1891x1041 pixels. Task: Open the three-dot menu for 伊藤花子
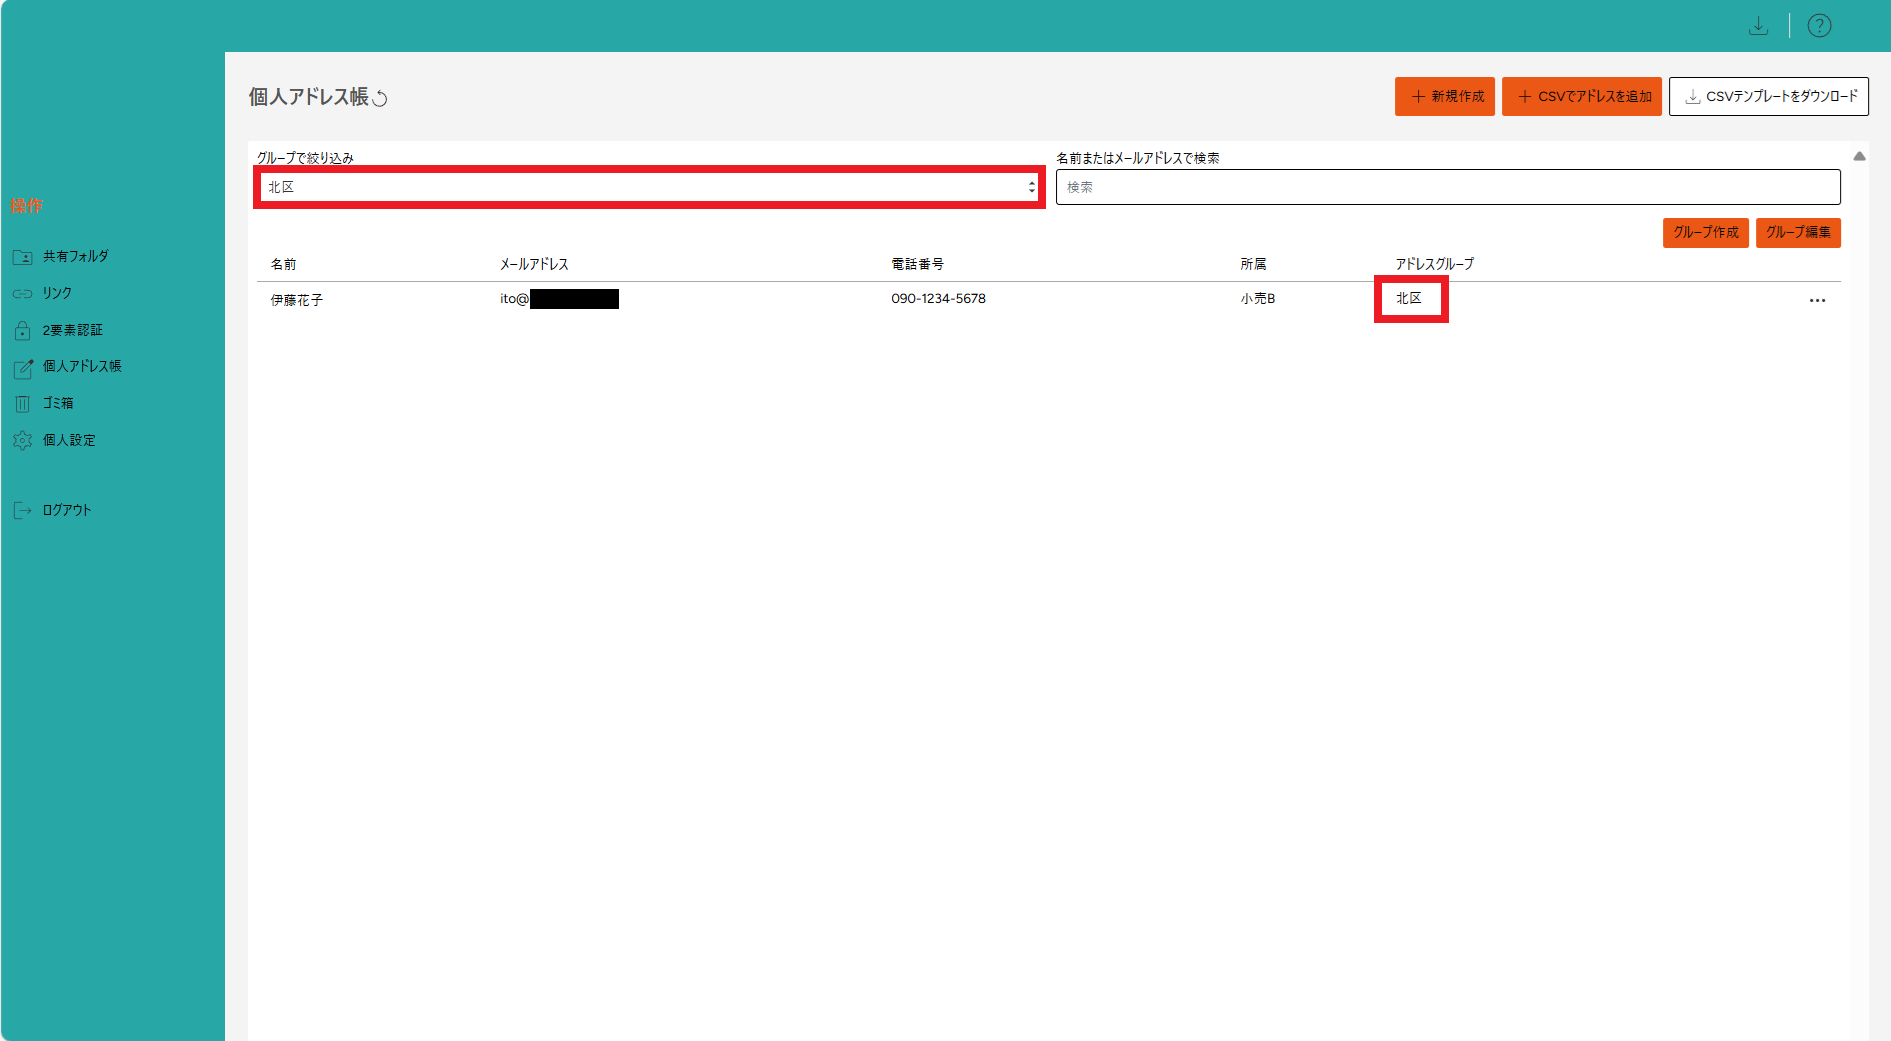click(x=1817, y=300)
